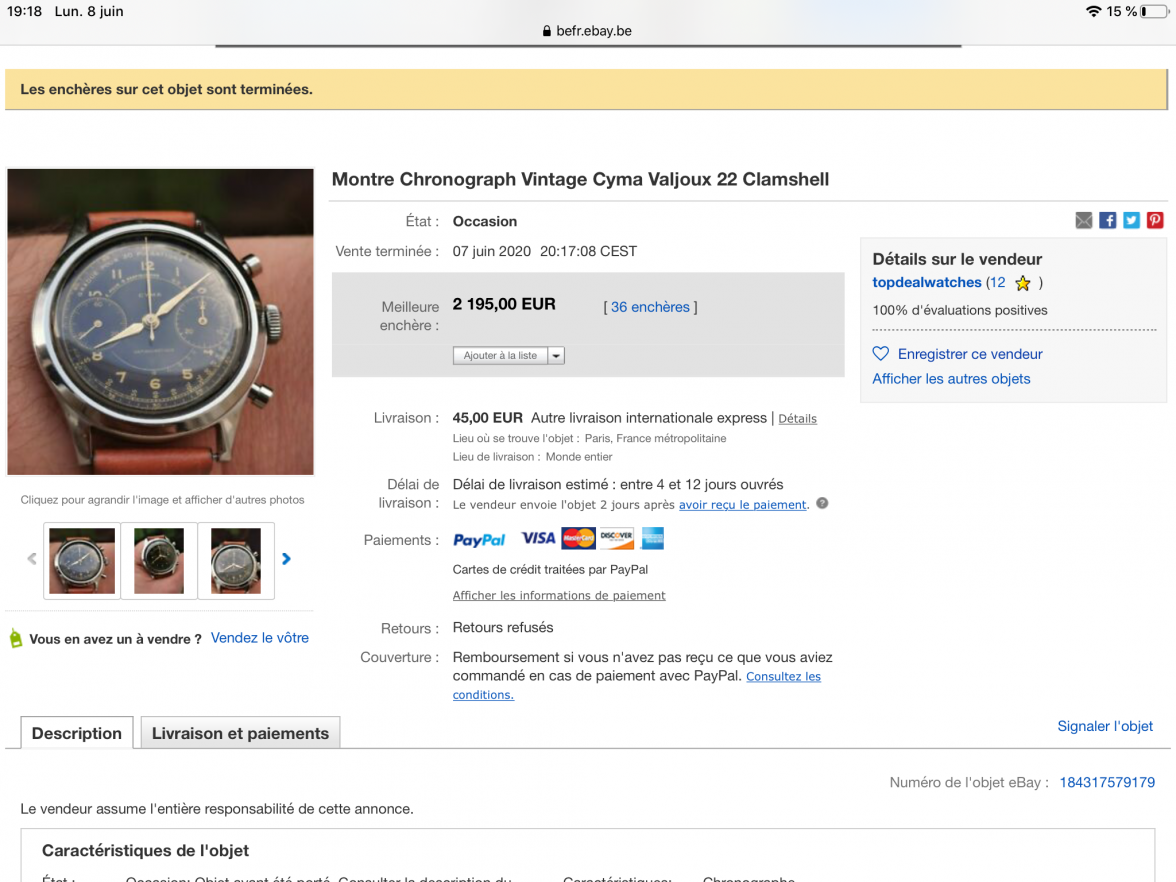Open topdealwatches seller profile
Viewport: 1176px width, 882px height.
click(927, 283)
